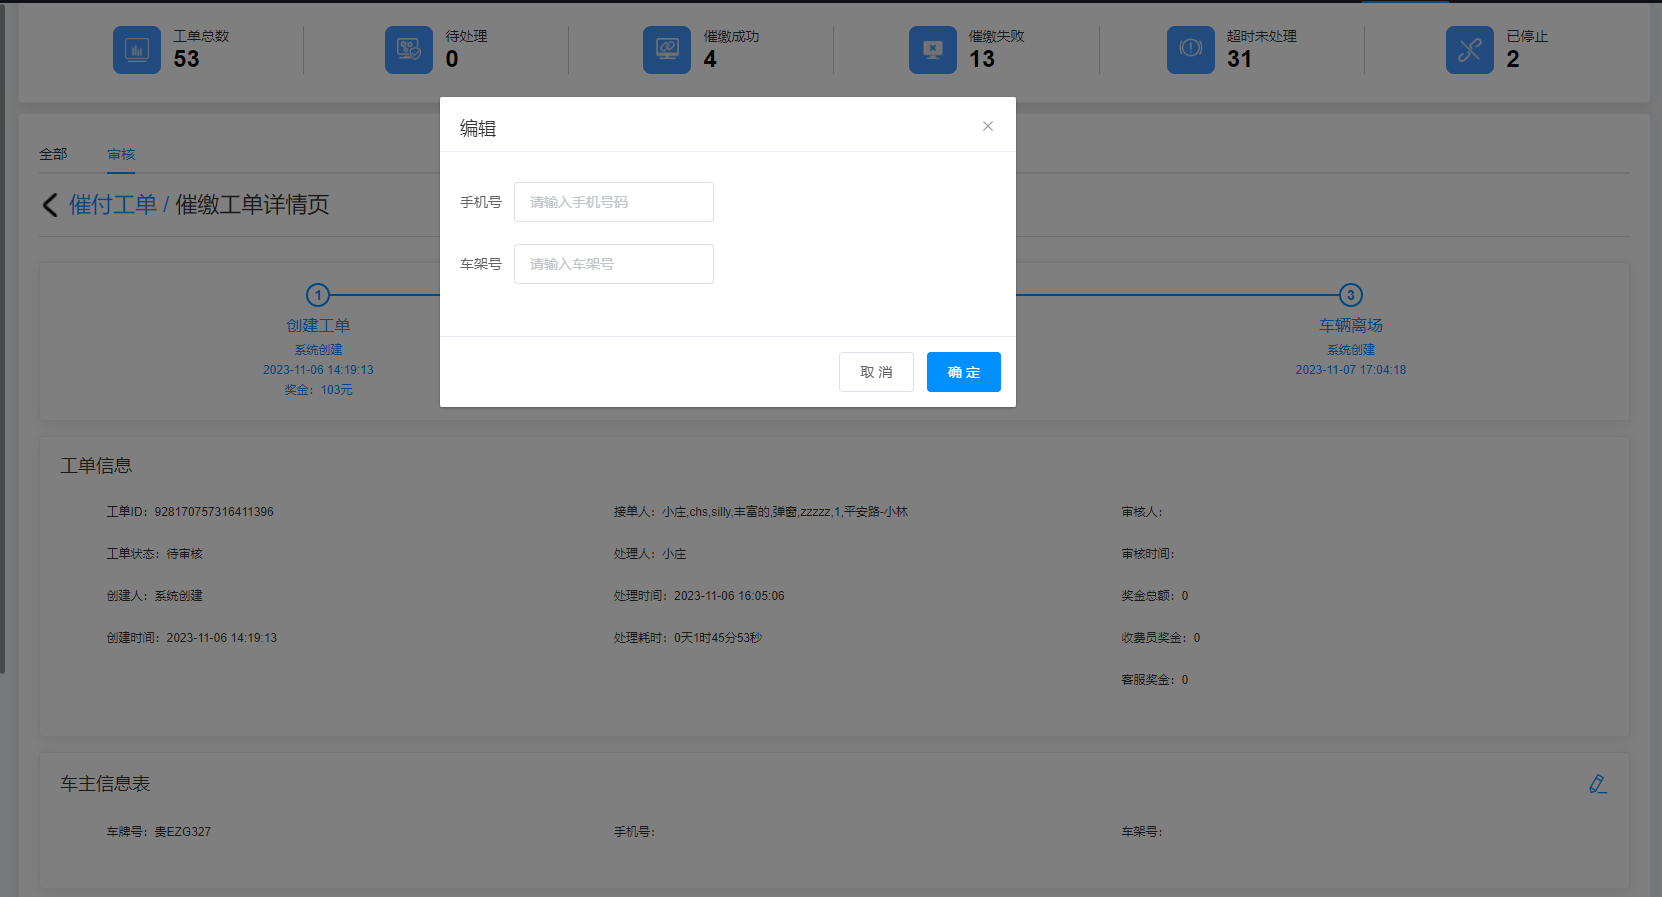Click the back arrow beside 催付工单
This screenshot has height=897, width=1662.
click(50, 205)
